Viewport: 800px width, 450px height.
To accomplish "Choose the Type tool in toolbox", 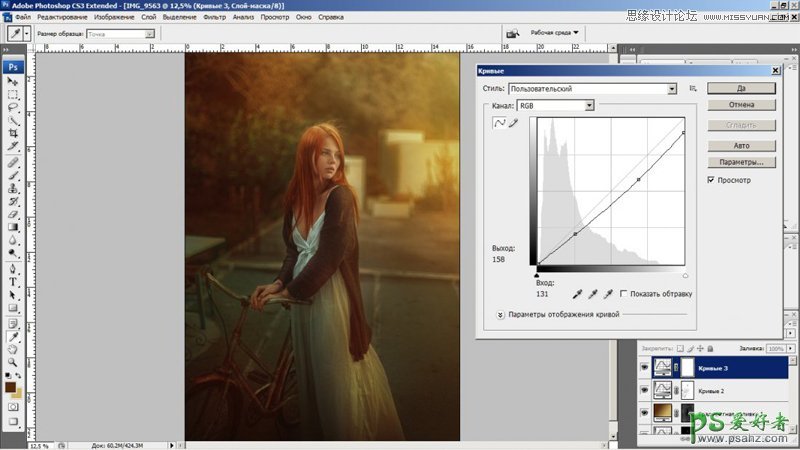I will [13, 282].
